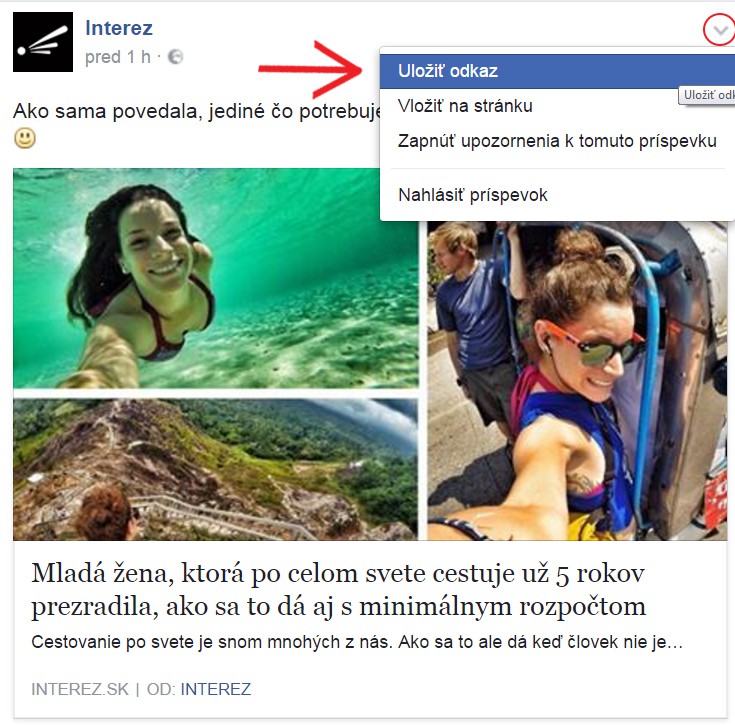Screen dimensions: 735x725
Task: Click the "pred 1 h" timestamp
Action: pos(118,57)
